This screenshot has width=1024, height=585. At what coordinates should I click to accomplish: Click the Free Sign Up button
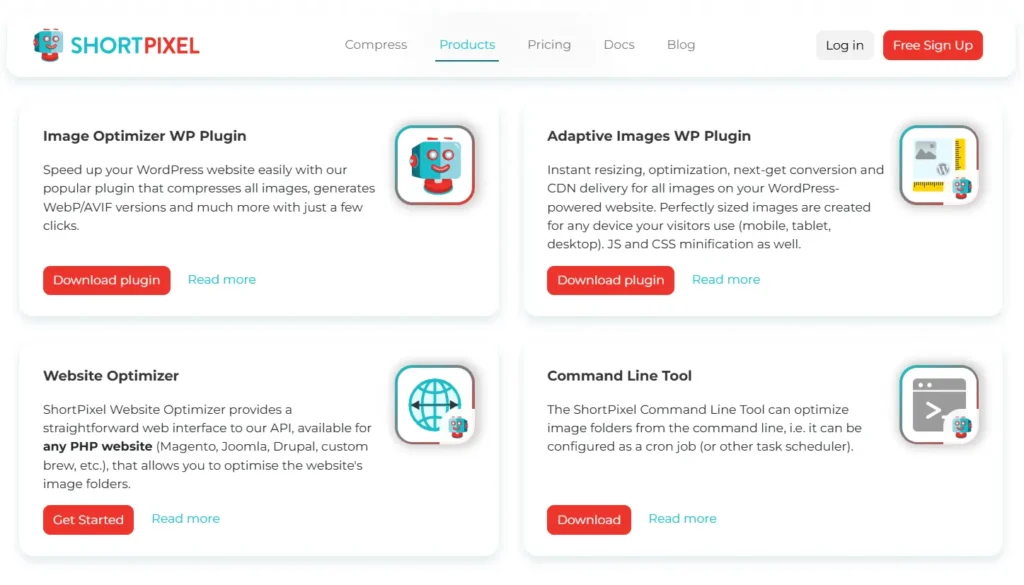coord(933,45)
